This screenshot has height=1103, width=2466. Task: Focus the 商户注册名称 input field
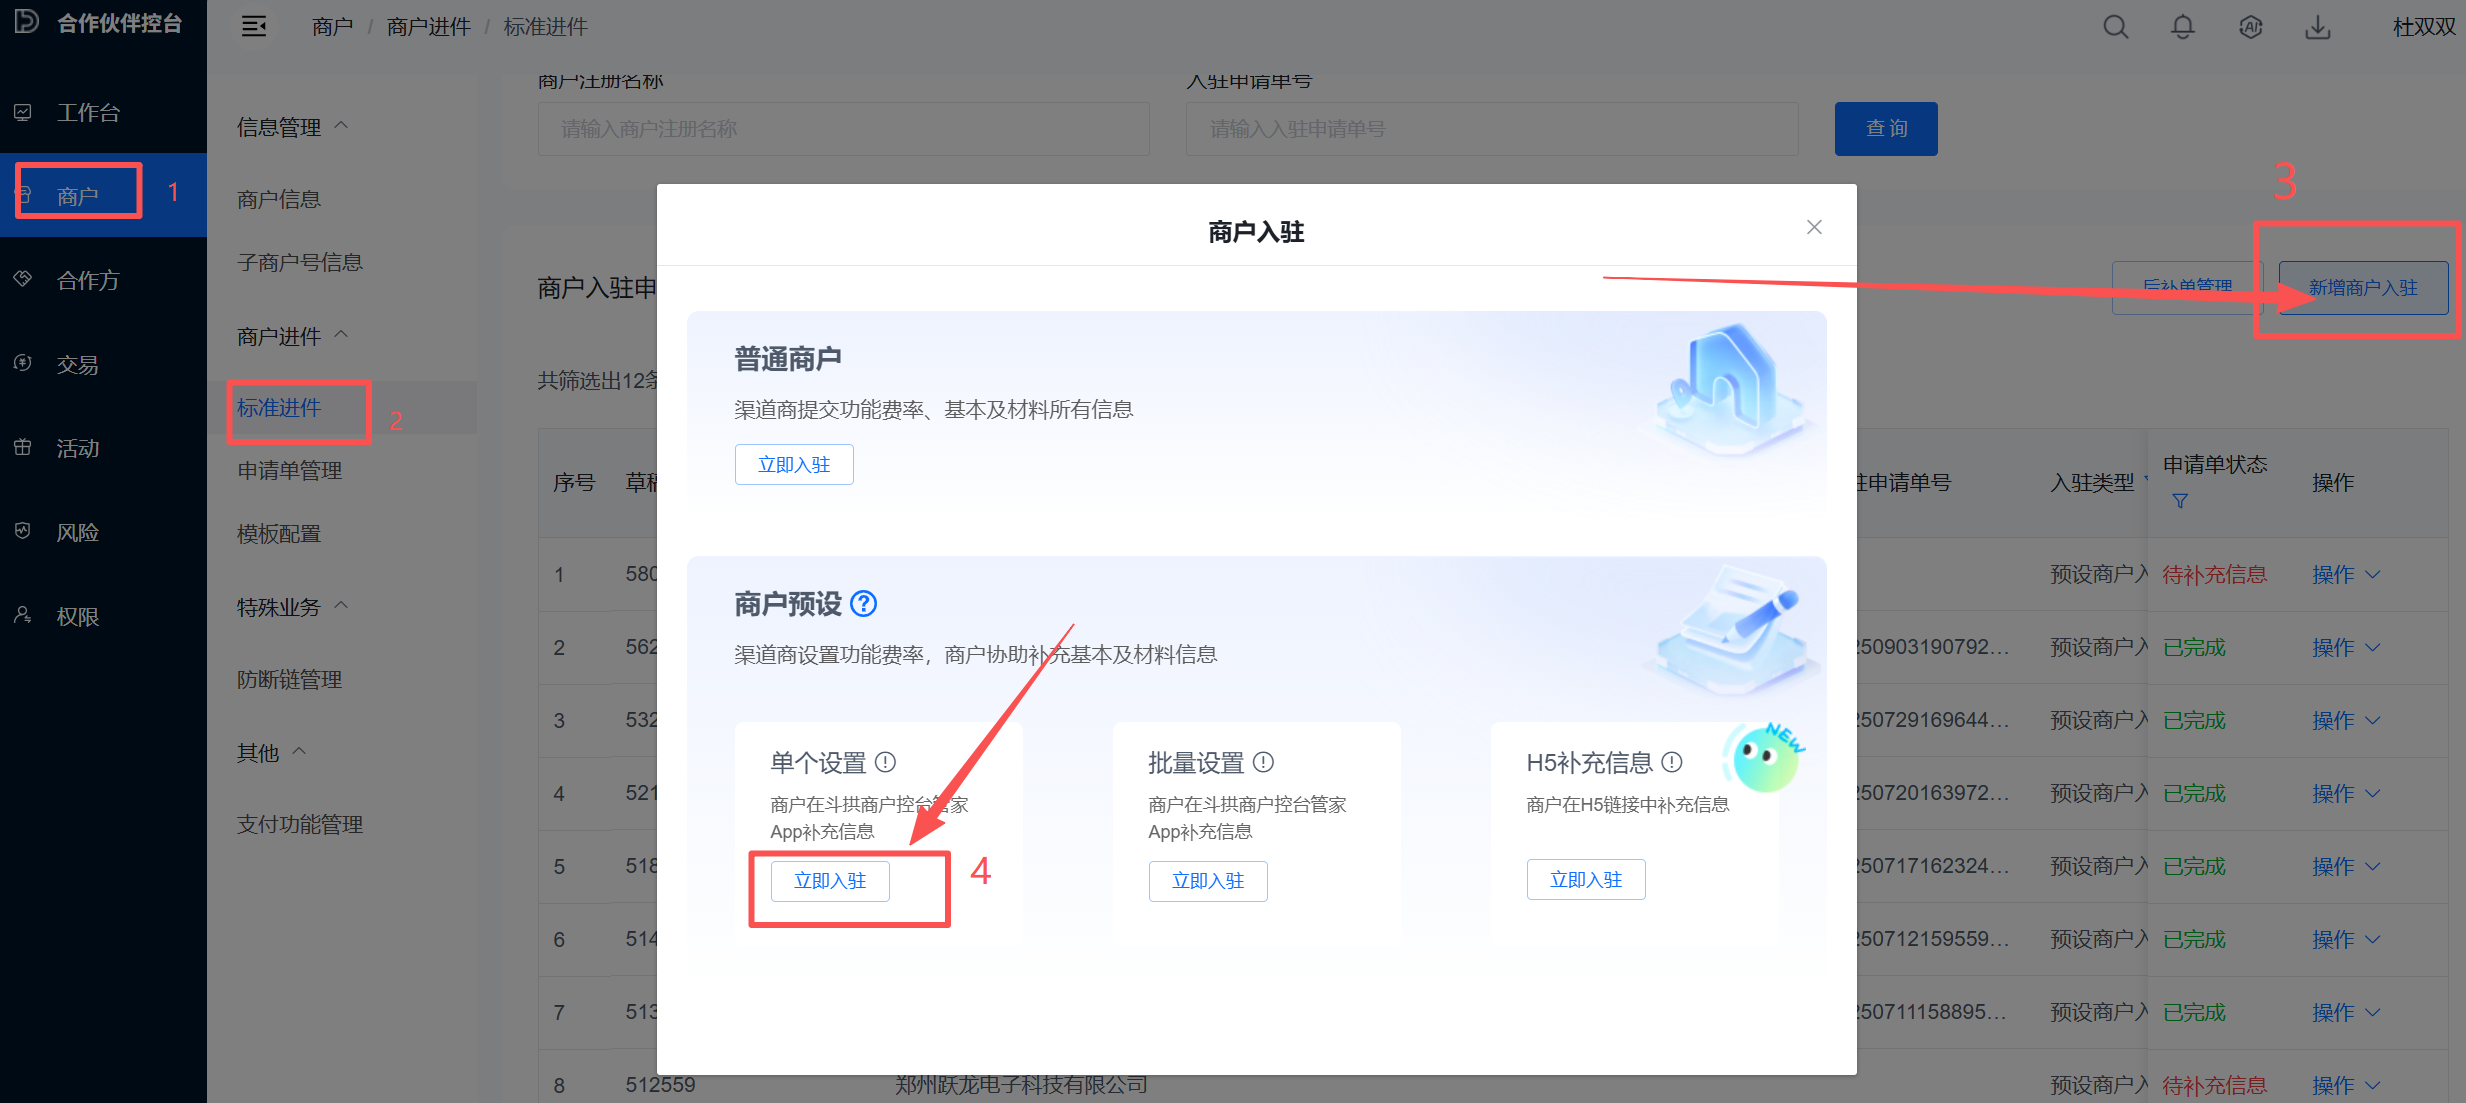tap(843, 129)
